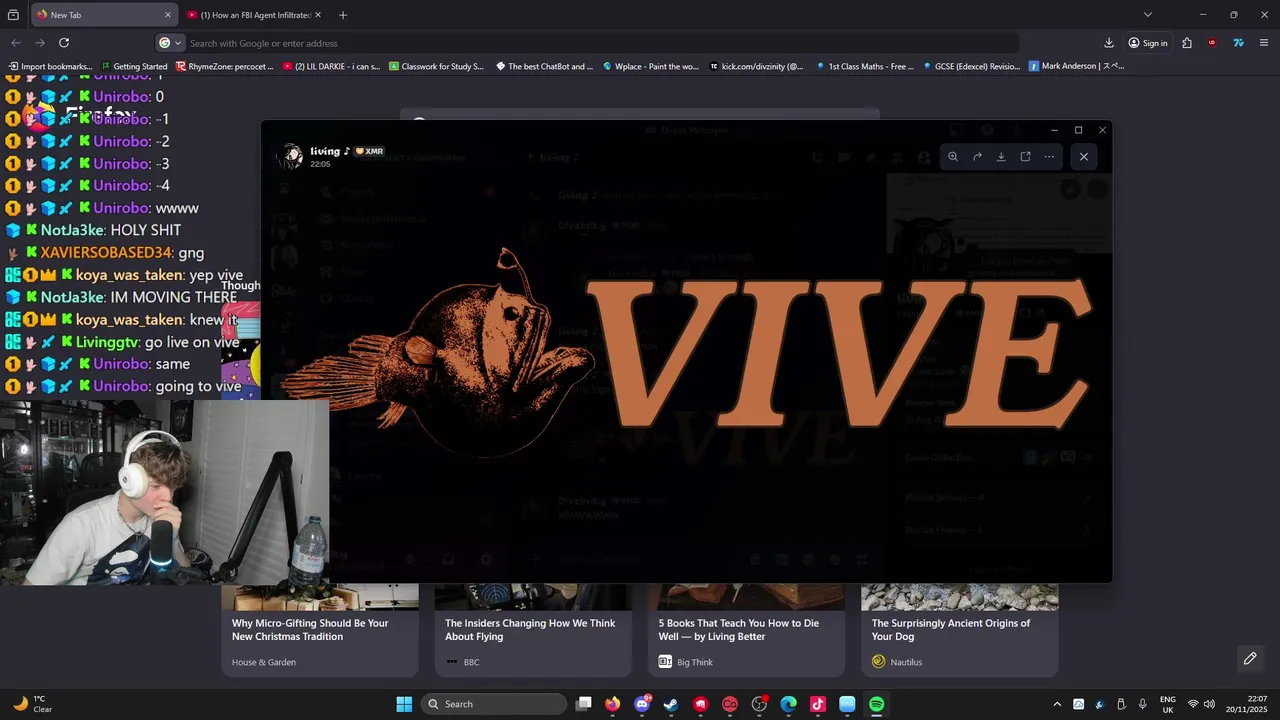The width and height of the screenshot is (1280, 720).
Task: Open the Mark Anderson bookmark
Action: [x=1077, y=66]
